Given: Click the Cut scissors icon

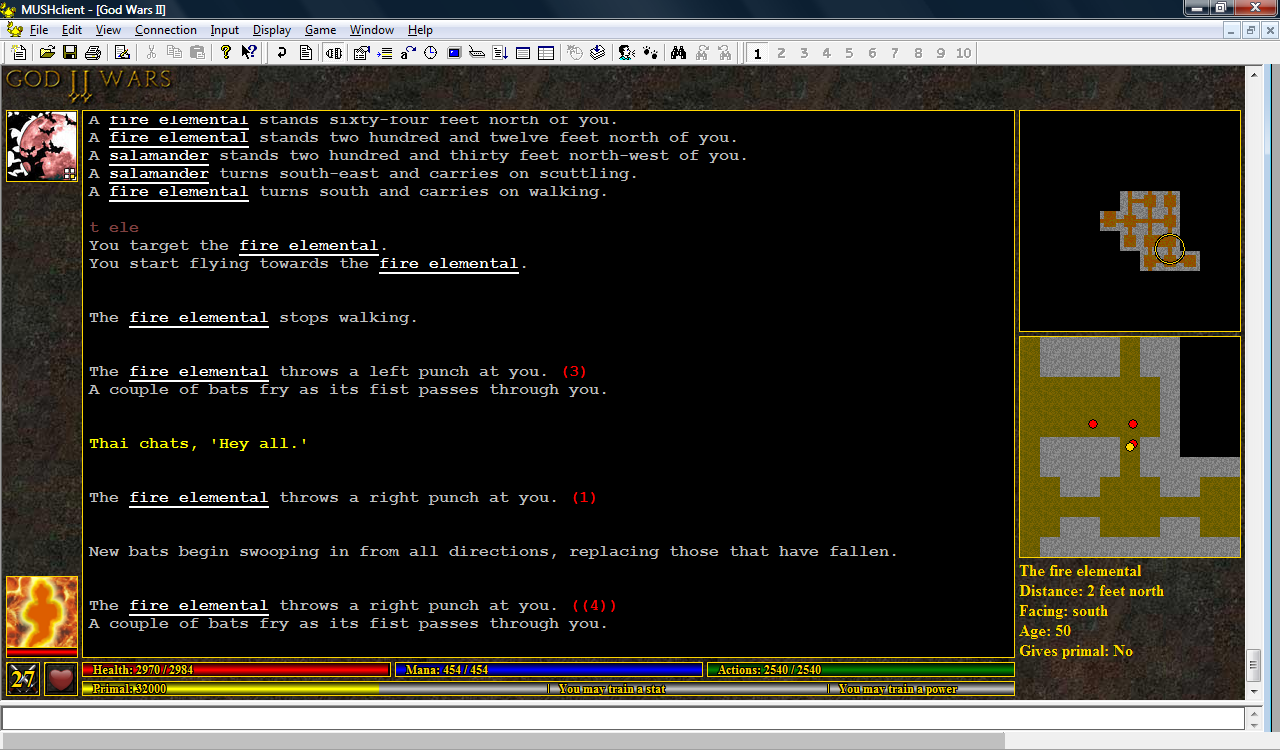Looking at the screenshot, I should pos(151,53).
